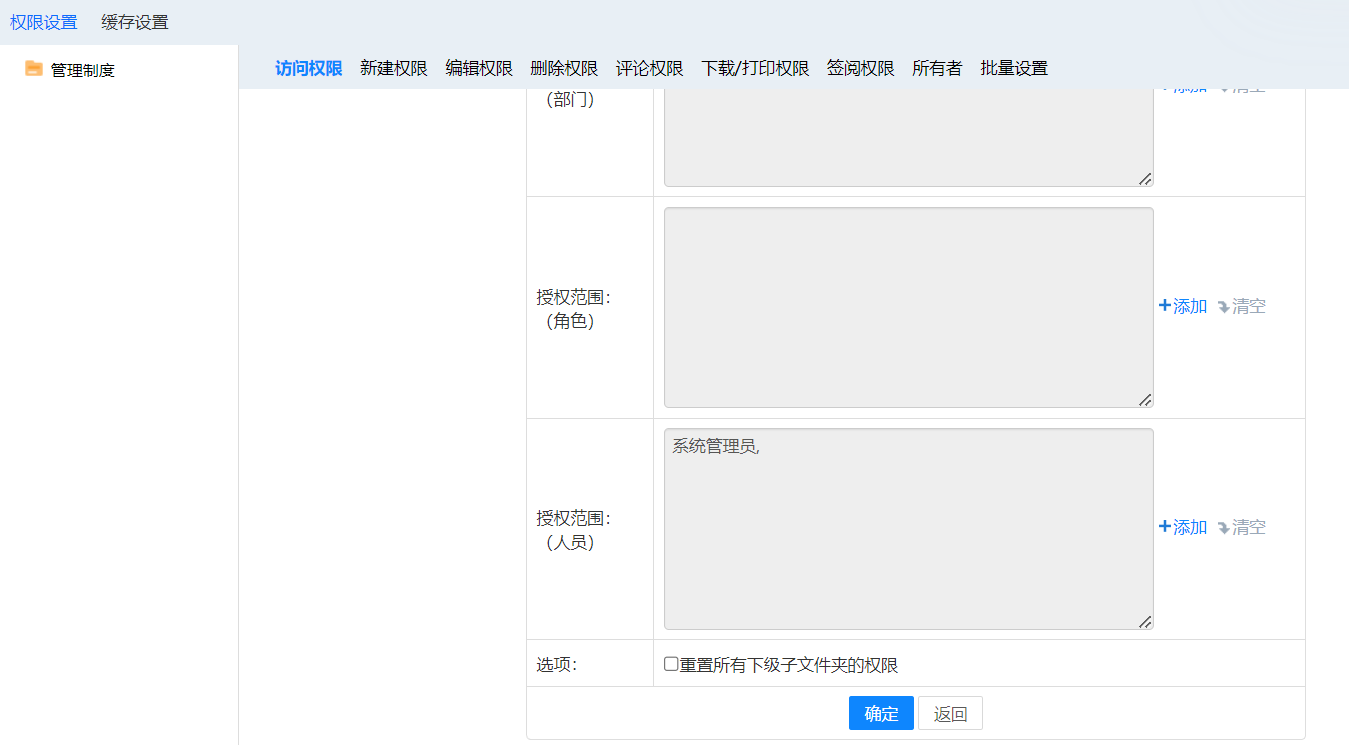Click the 返回 button
Image resolution: width=1349 pixels, height=745 pixels.
tap(950, 714)
